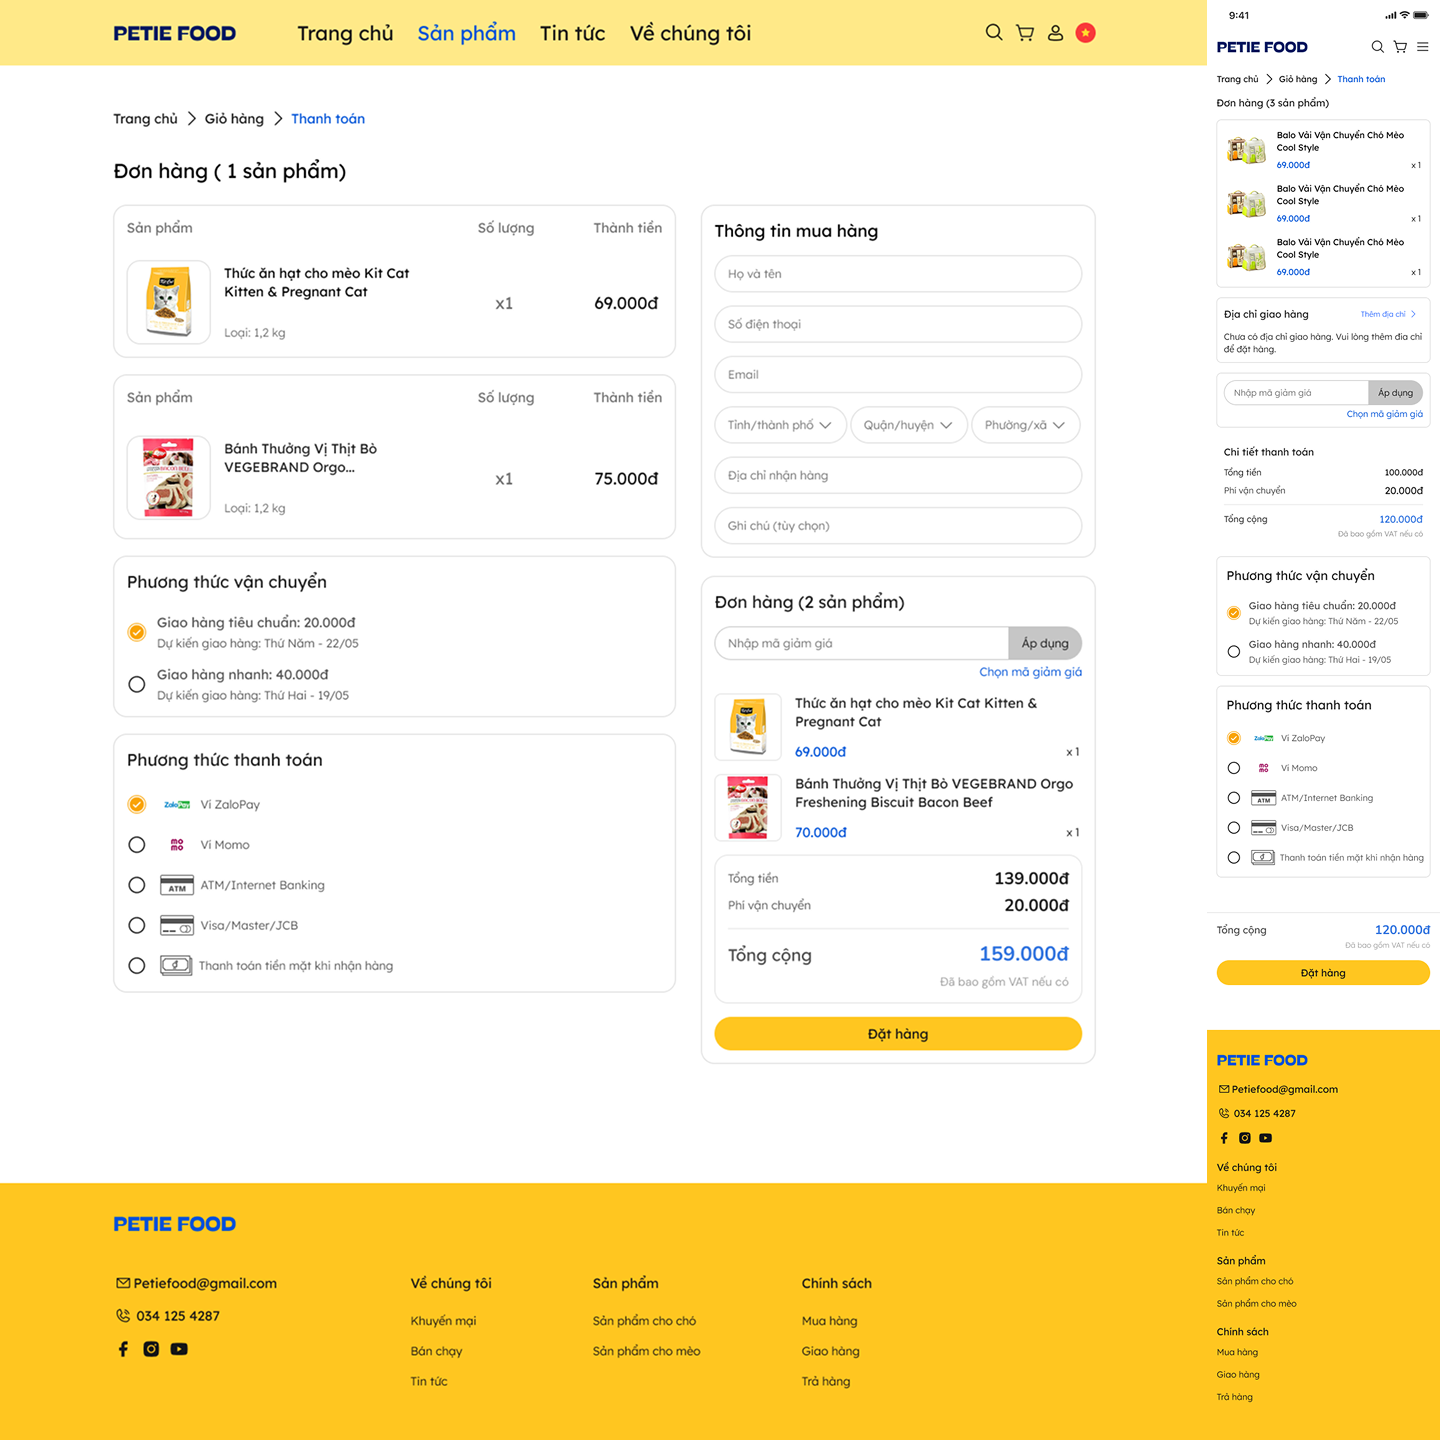
Task: Choose ATM/Internet Banking payment on desktop
Action: 137,885
